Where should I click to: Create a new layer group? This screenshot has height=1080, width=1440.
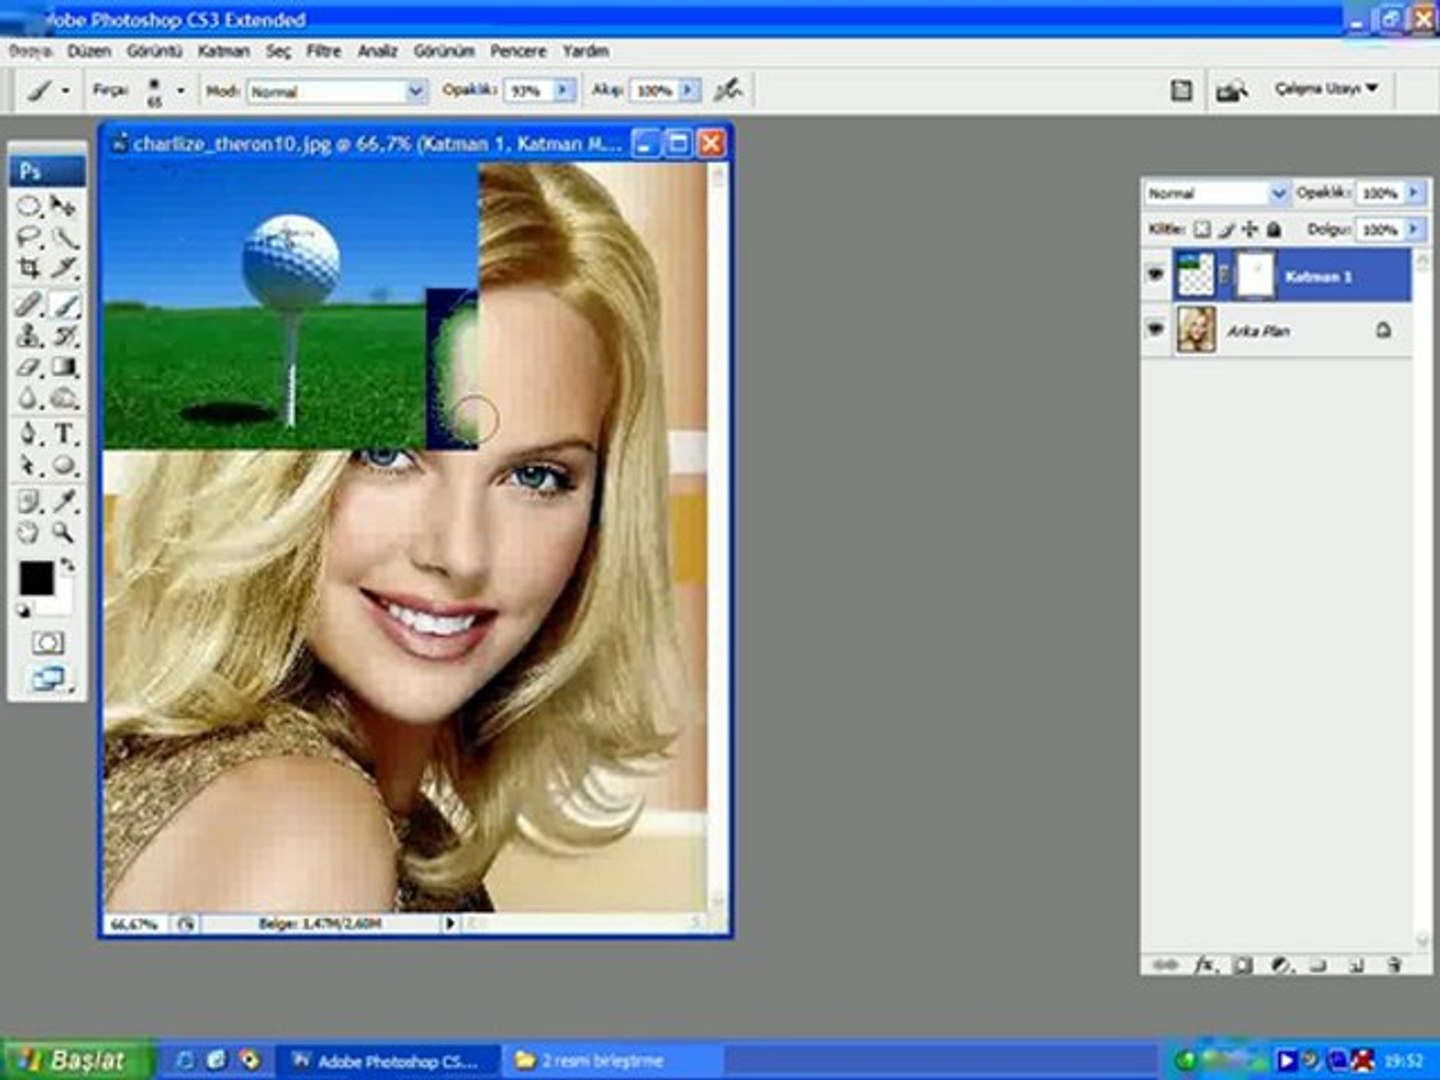click(x=1318, y=965)
